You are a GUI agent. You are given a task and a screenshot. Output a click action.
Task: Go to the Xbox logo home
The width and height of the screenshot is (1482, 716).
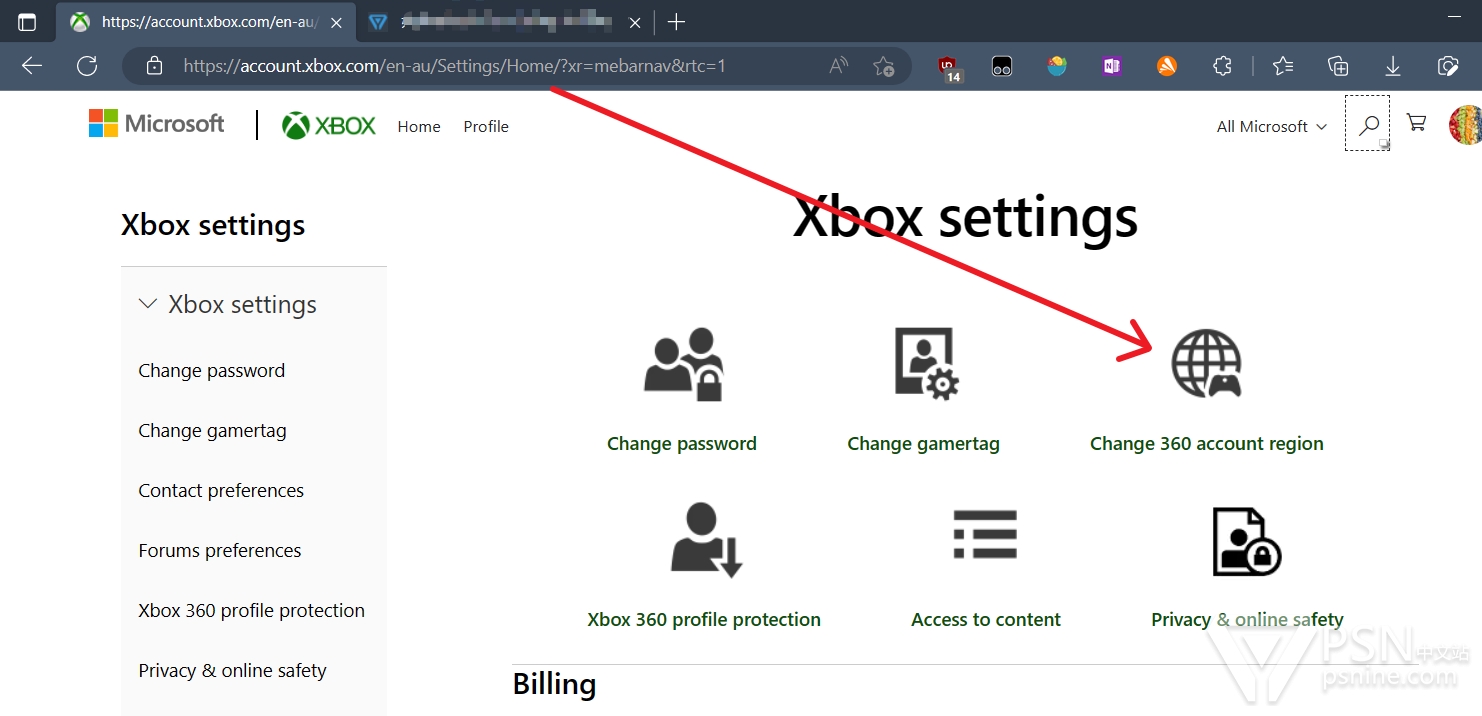click(x=329, y=125)
